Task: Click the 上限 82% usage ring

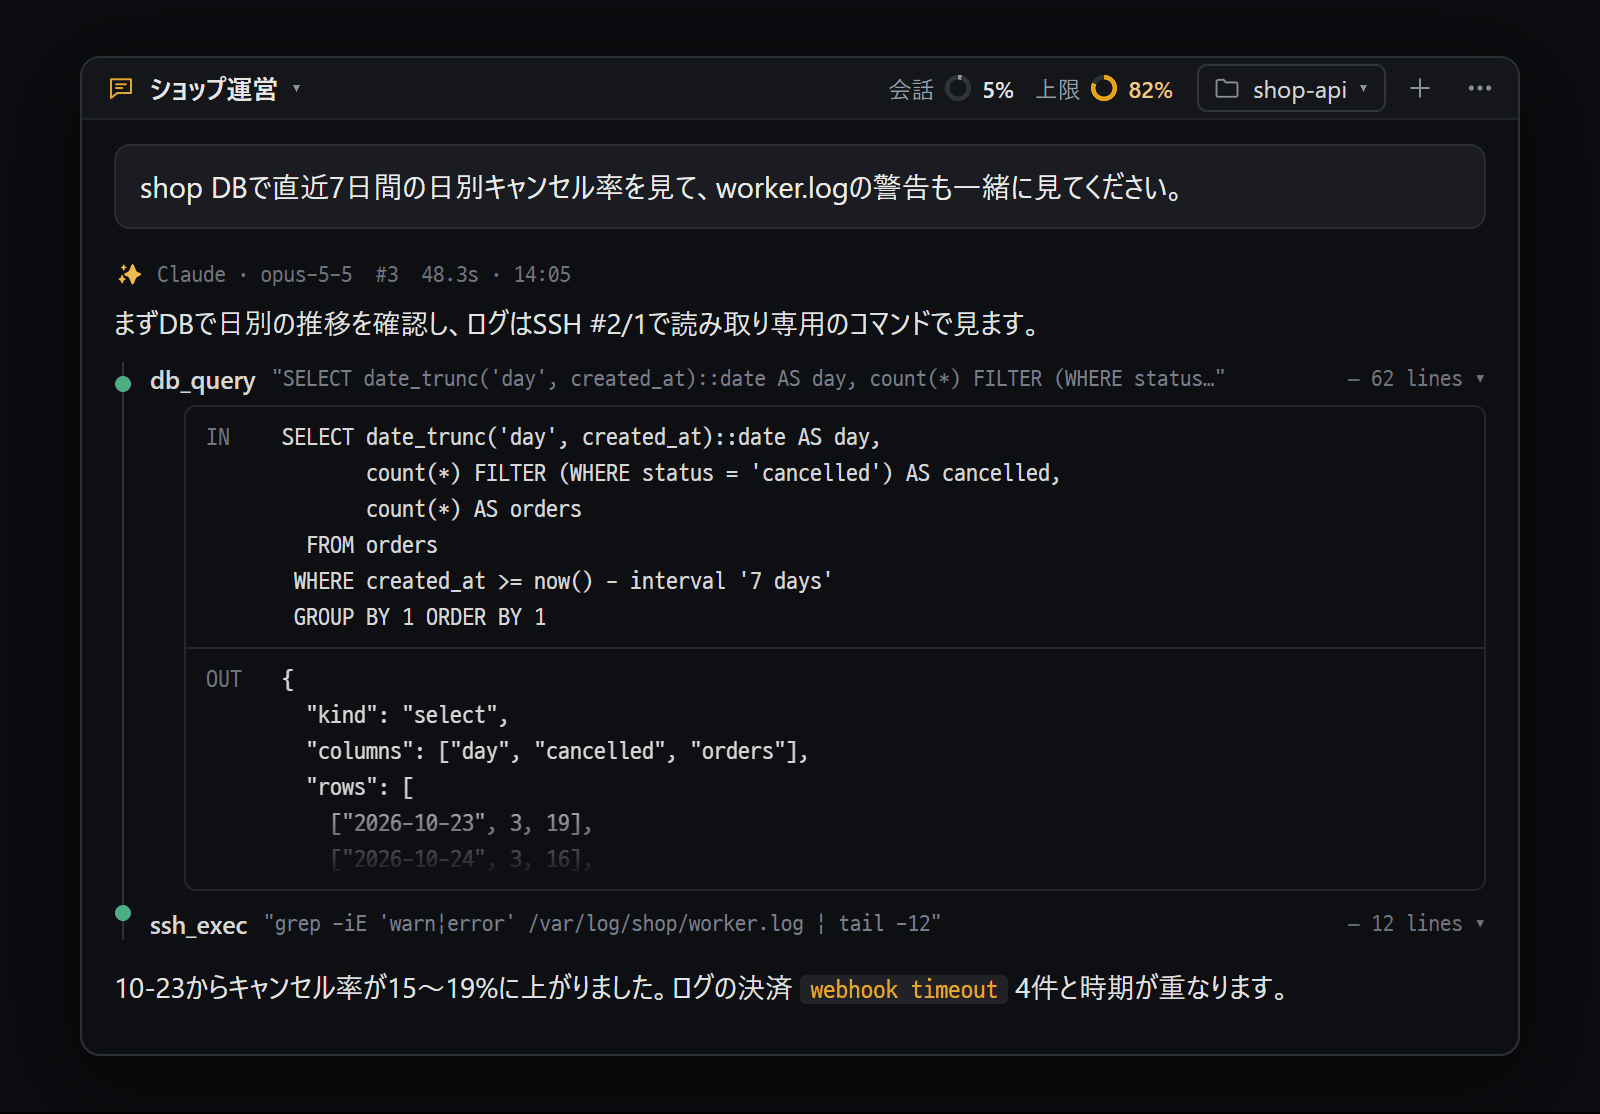Action: point(1104,88)
